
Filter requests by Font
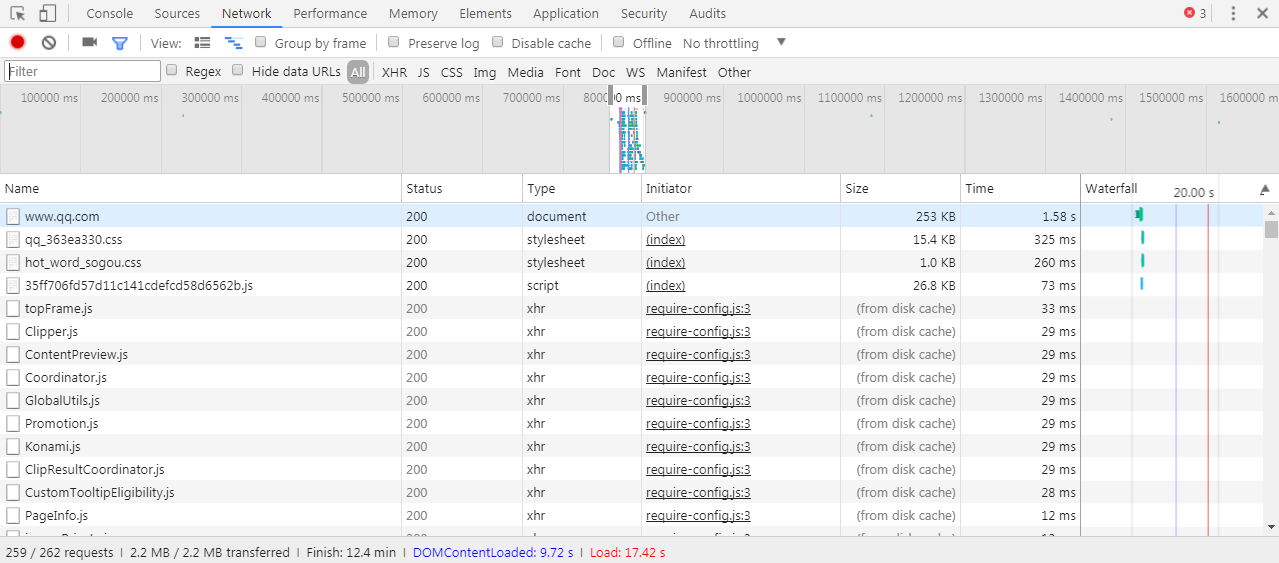(568, 72)
